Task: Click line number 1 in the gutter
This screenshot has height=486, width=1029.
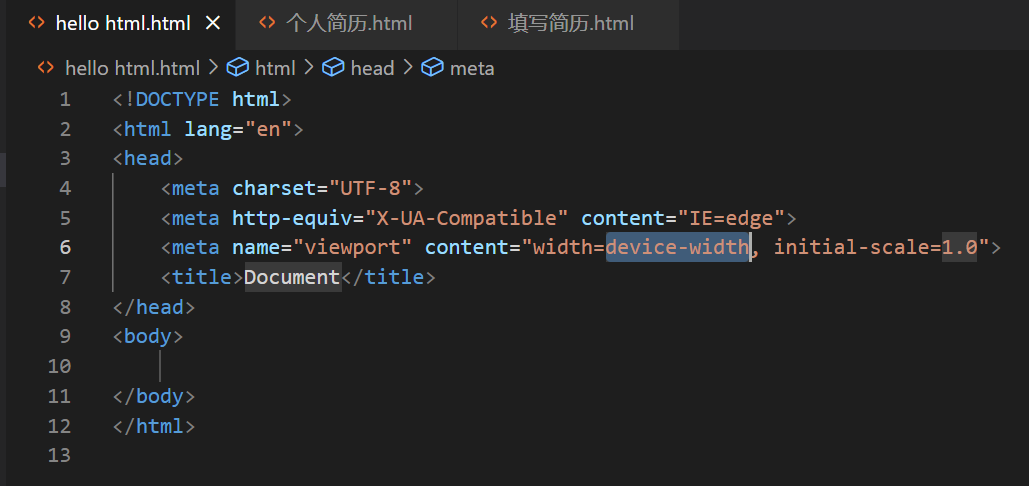Action: click(x=64, y=100)
